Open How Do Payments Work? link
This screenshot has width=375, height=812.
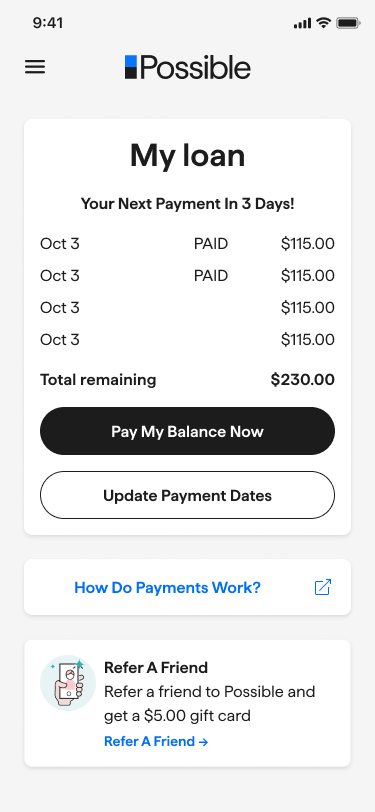[167, 587]
